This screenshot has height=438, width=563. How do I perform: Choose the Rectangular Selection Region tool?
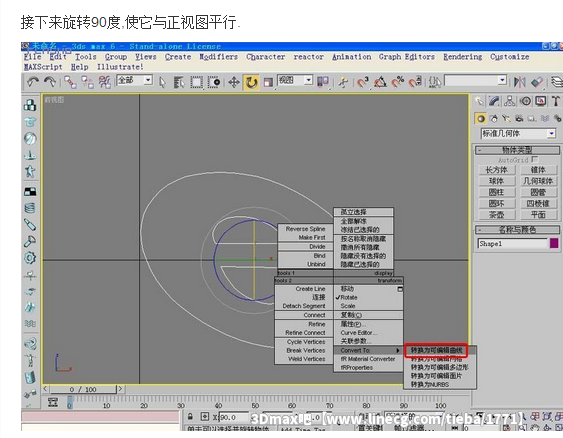[x=196, y=82]
